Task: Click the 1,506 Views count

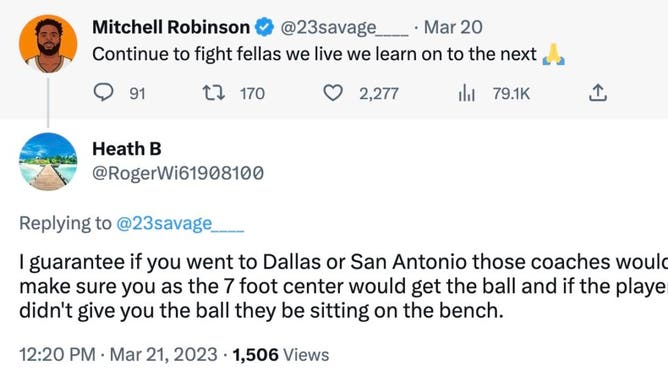Action: [x=281, y=355]
